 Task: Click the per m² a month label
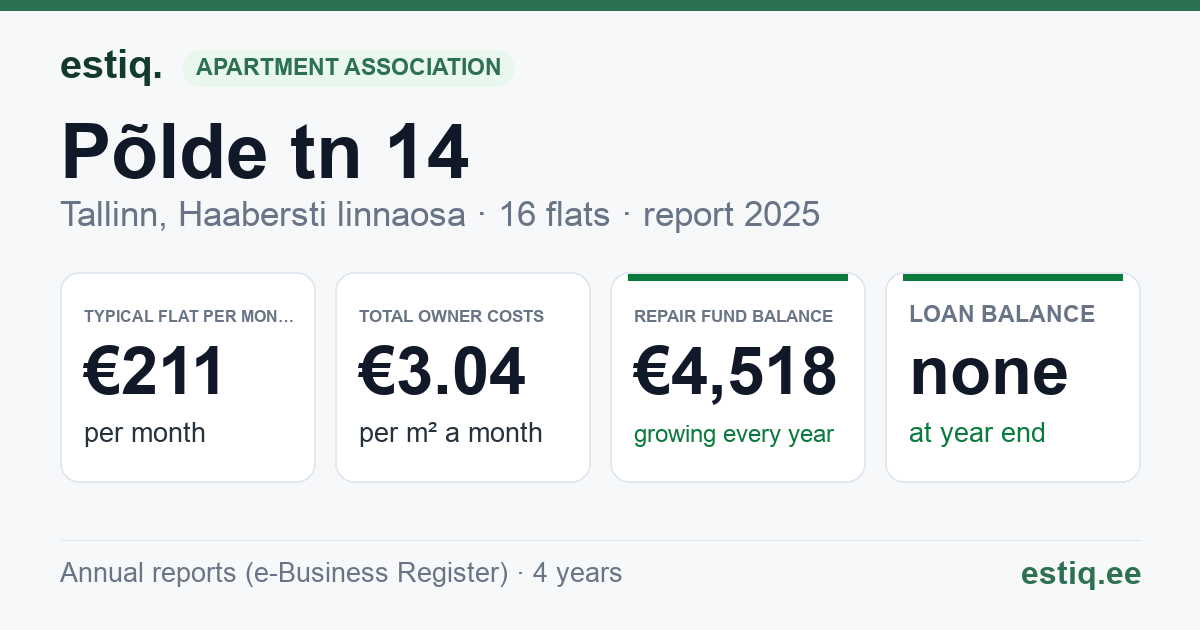click(x=451, y=433)
